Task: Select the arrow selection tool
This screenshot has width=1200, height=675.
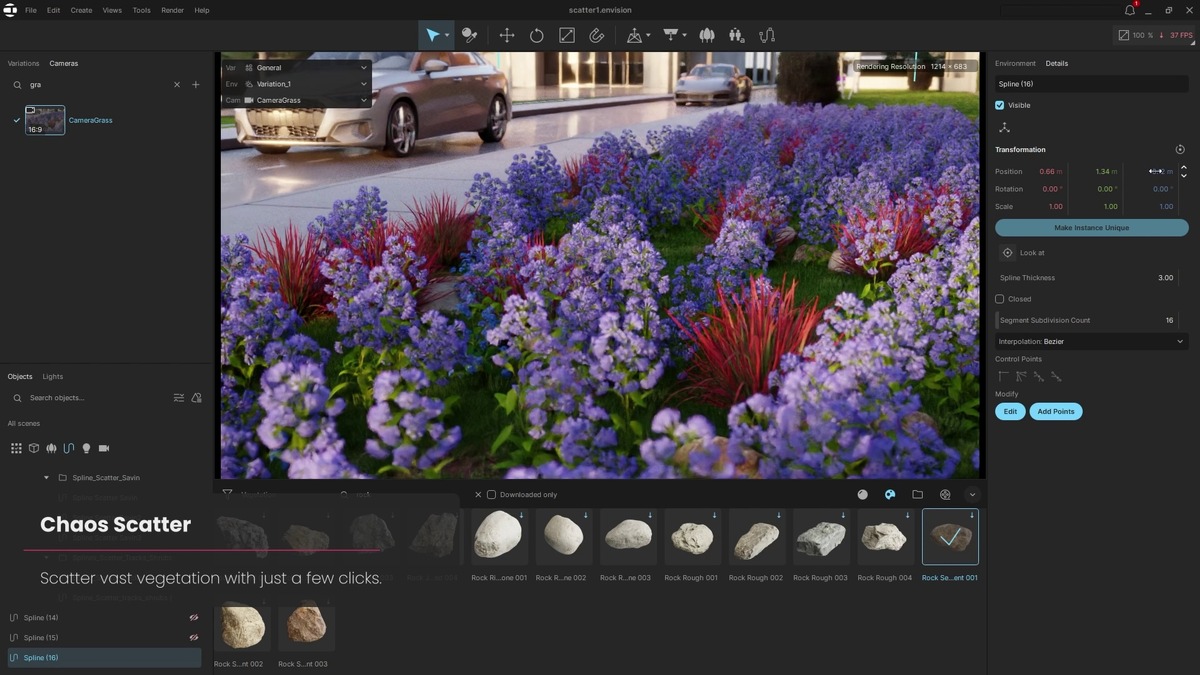Action: (432, 35)
